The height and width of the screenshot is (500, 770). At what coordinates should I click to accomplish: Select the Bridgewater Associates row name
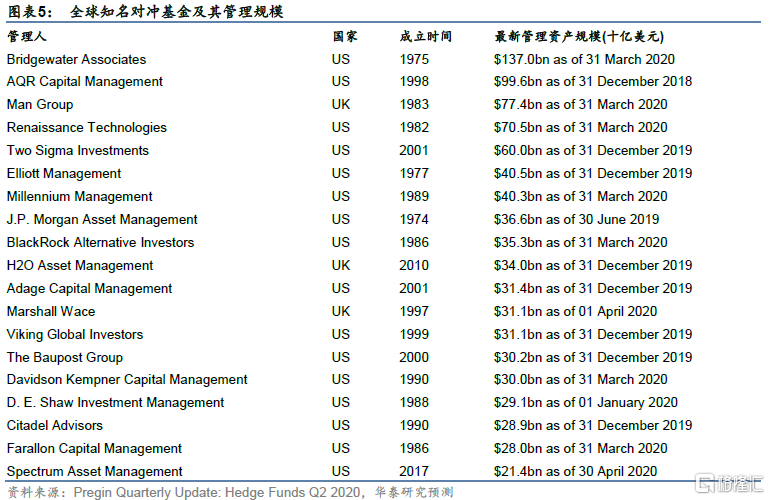tap(76, 59)
